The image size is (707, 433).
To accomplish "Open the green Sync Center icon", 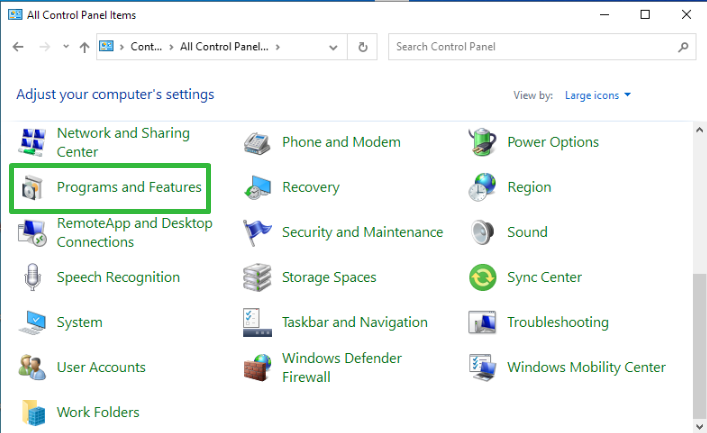I will point(482,277).
